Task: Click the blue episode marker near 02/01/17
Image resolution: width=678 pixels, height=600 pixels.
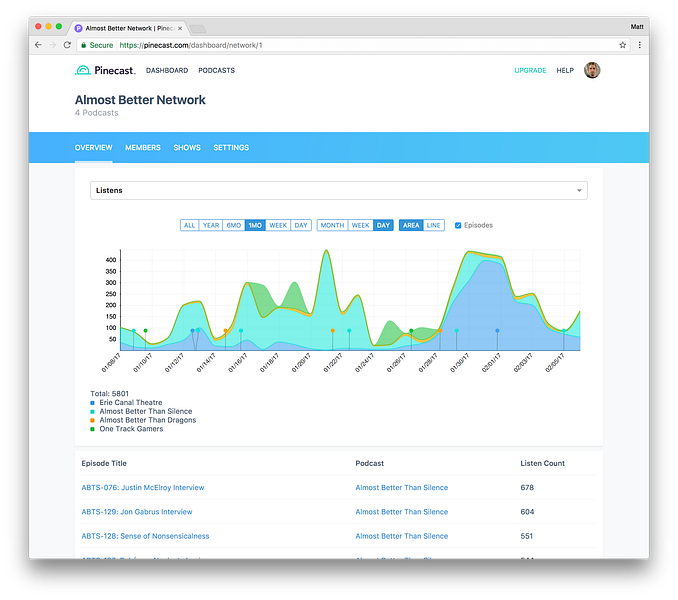Action: click(x=497, y=331)
